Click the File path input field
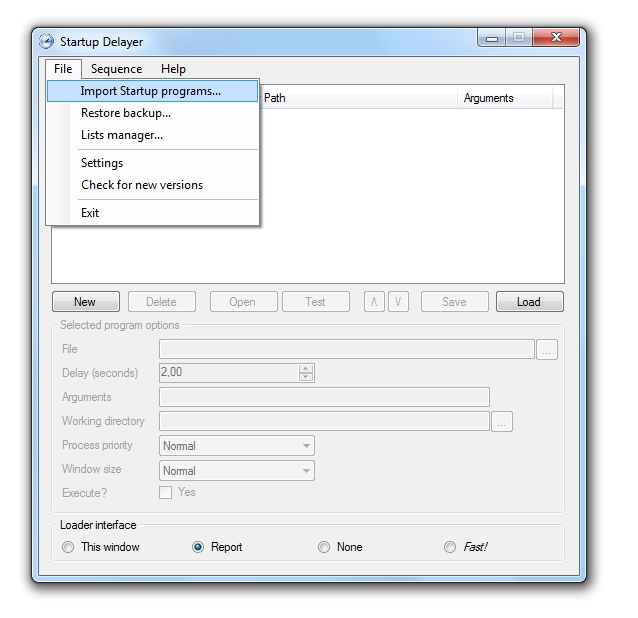Viewport: 638px width, 618px height. point(347,349)
